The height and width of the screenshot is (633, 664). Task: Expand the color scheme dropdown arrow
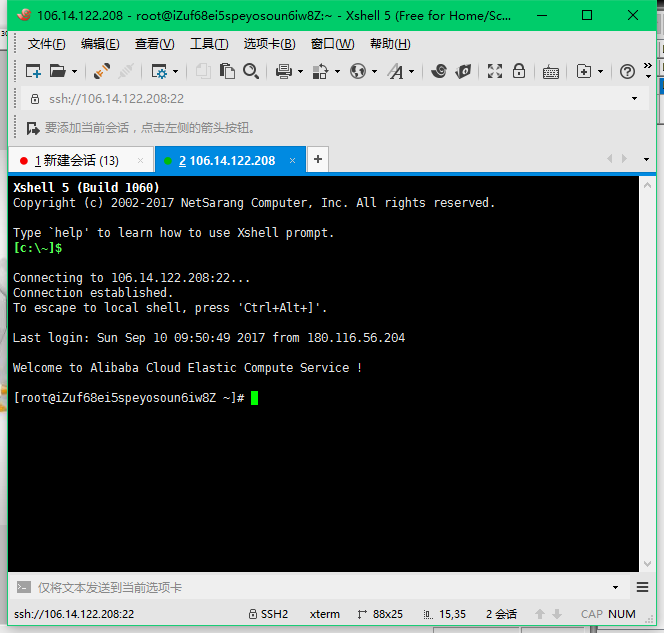point(338,72)
